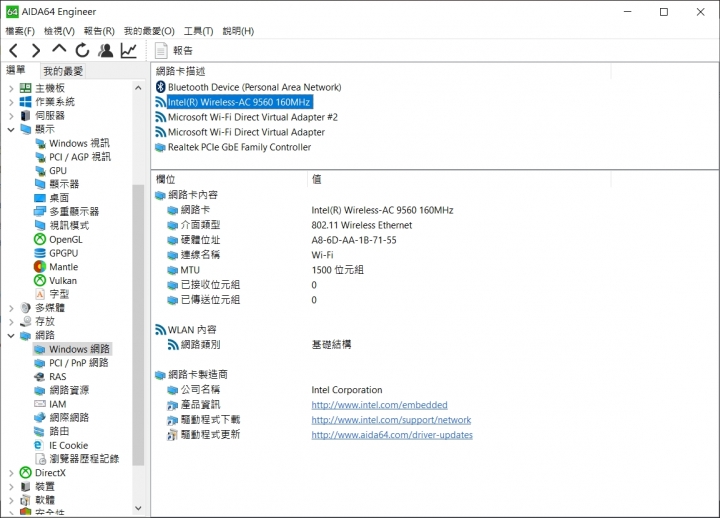720x518 pixels.
Task: Click the A8-6D-AA-1B-71-55 hardware address value
Action: pos(354,240)
